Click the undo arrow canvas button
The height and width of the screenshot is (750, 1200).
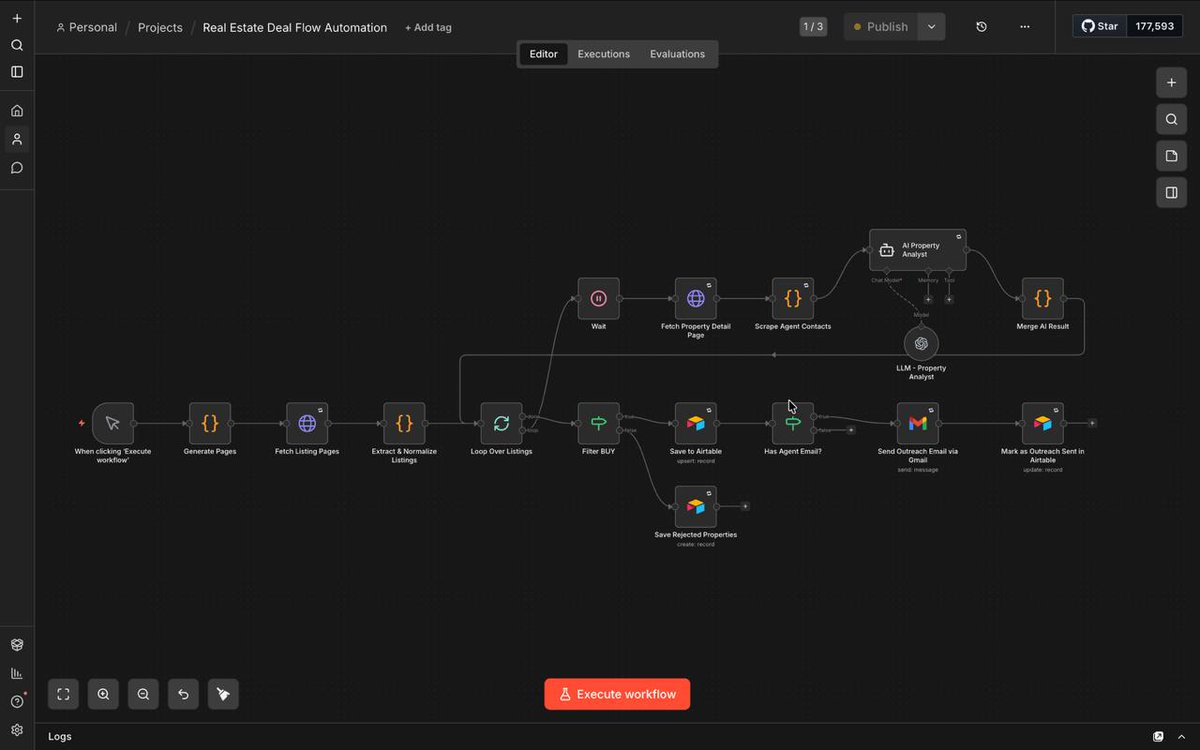pyautogui.click(x=183, y=694)
